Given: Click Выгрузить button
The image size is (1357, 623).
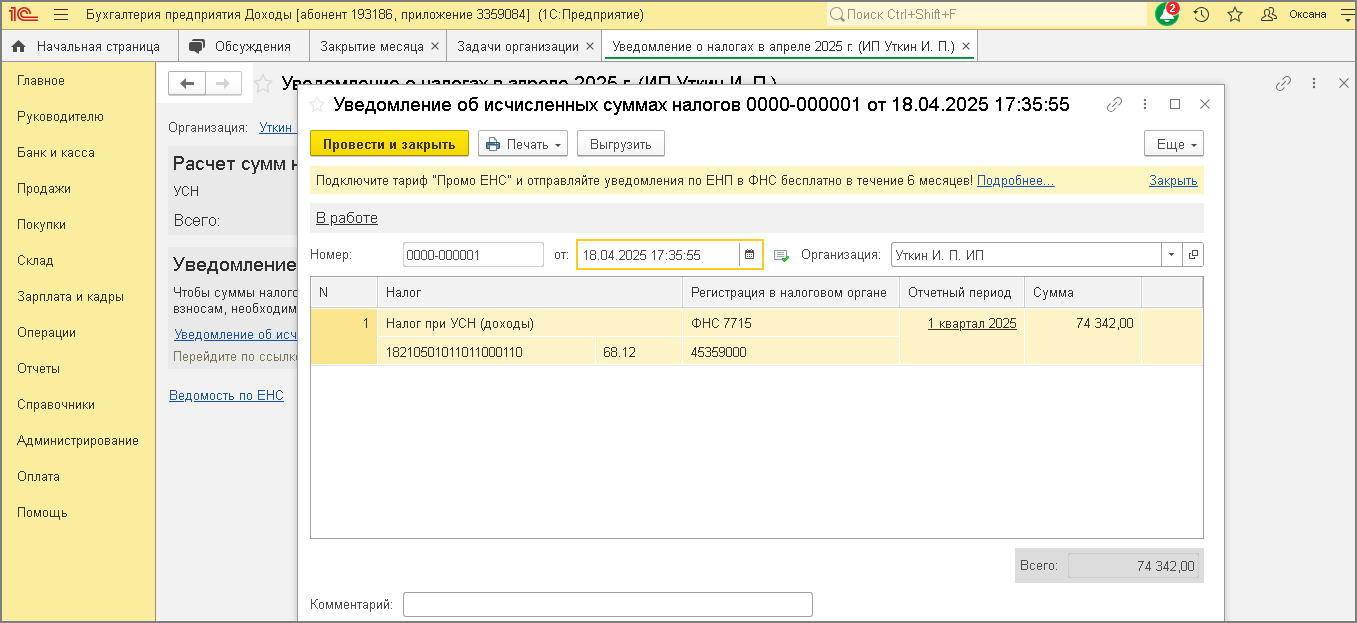Looking at the screenshot, I should (620, 144).
